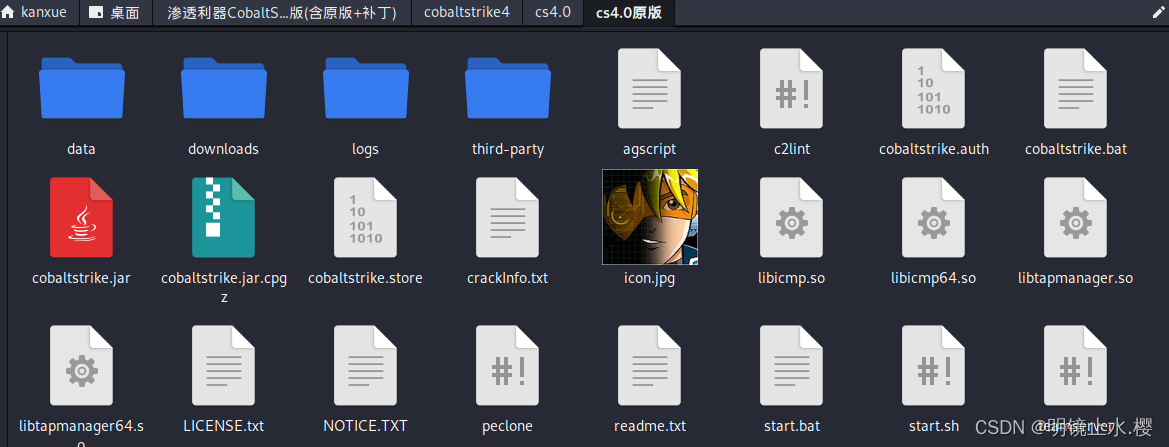Click the cobaltstrike.auth file name label
Viewport: 1169px width, 447px height.
933,149
